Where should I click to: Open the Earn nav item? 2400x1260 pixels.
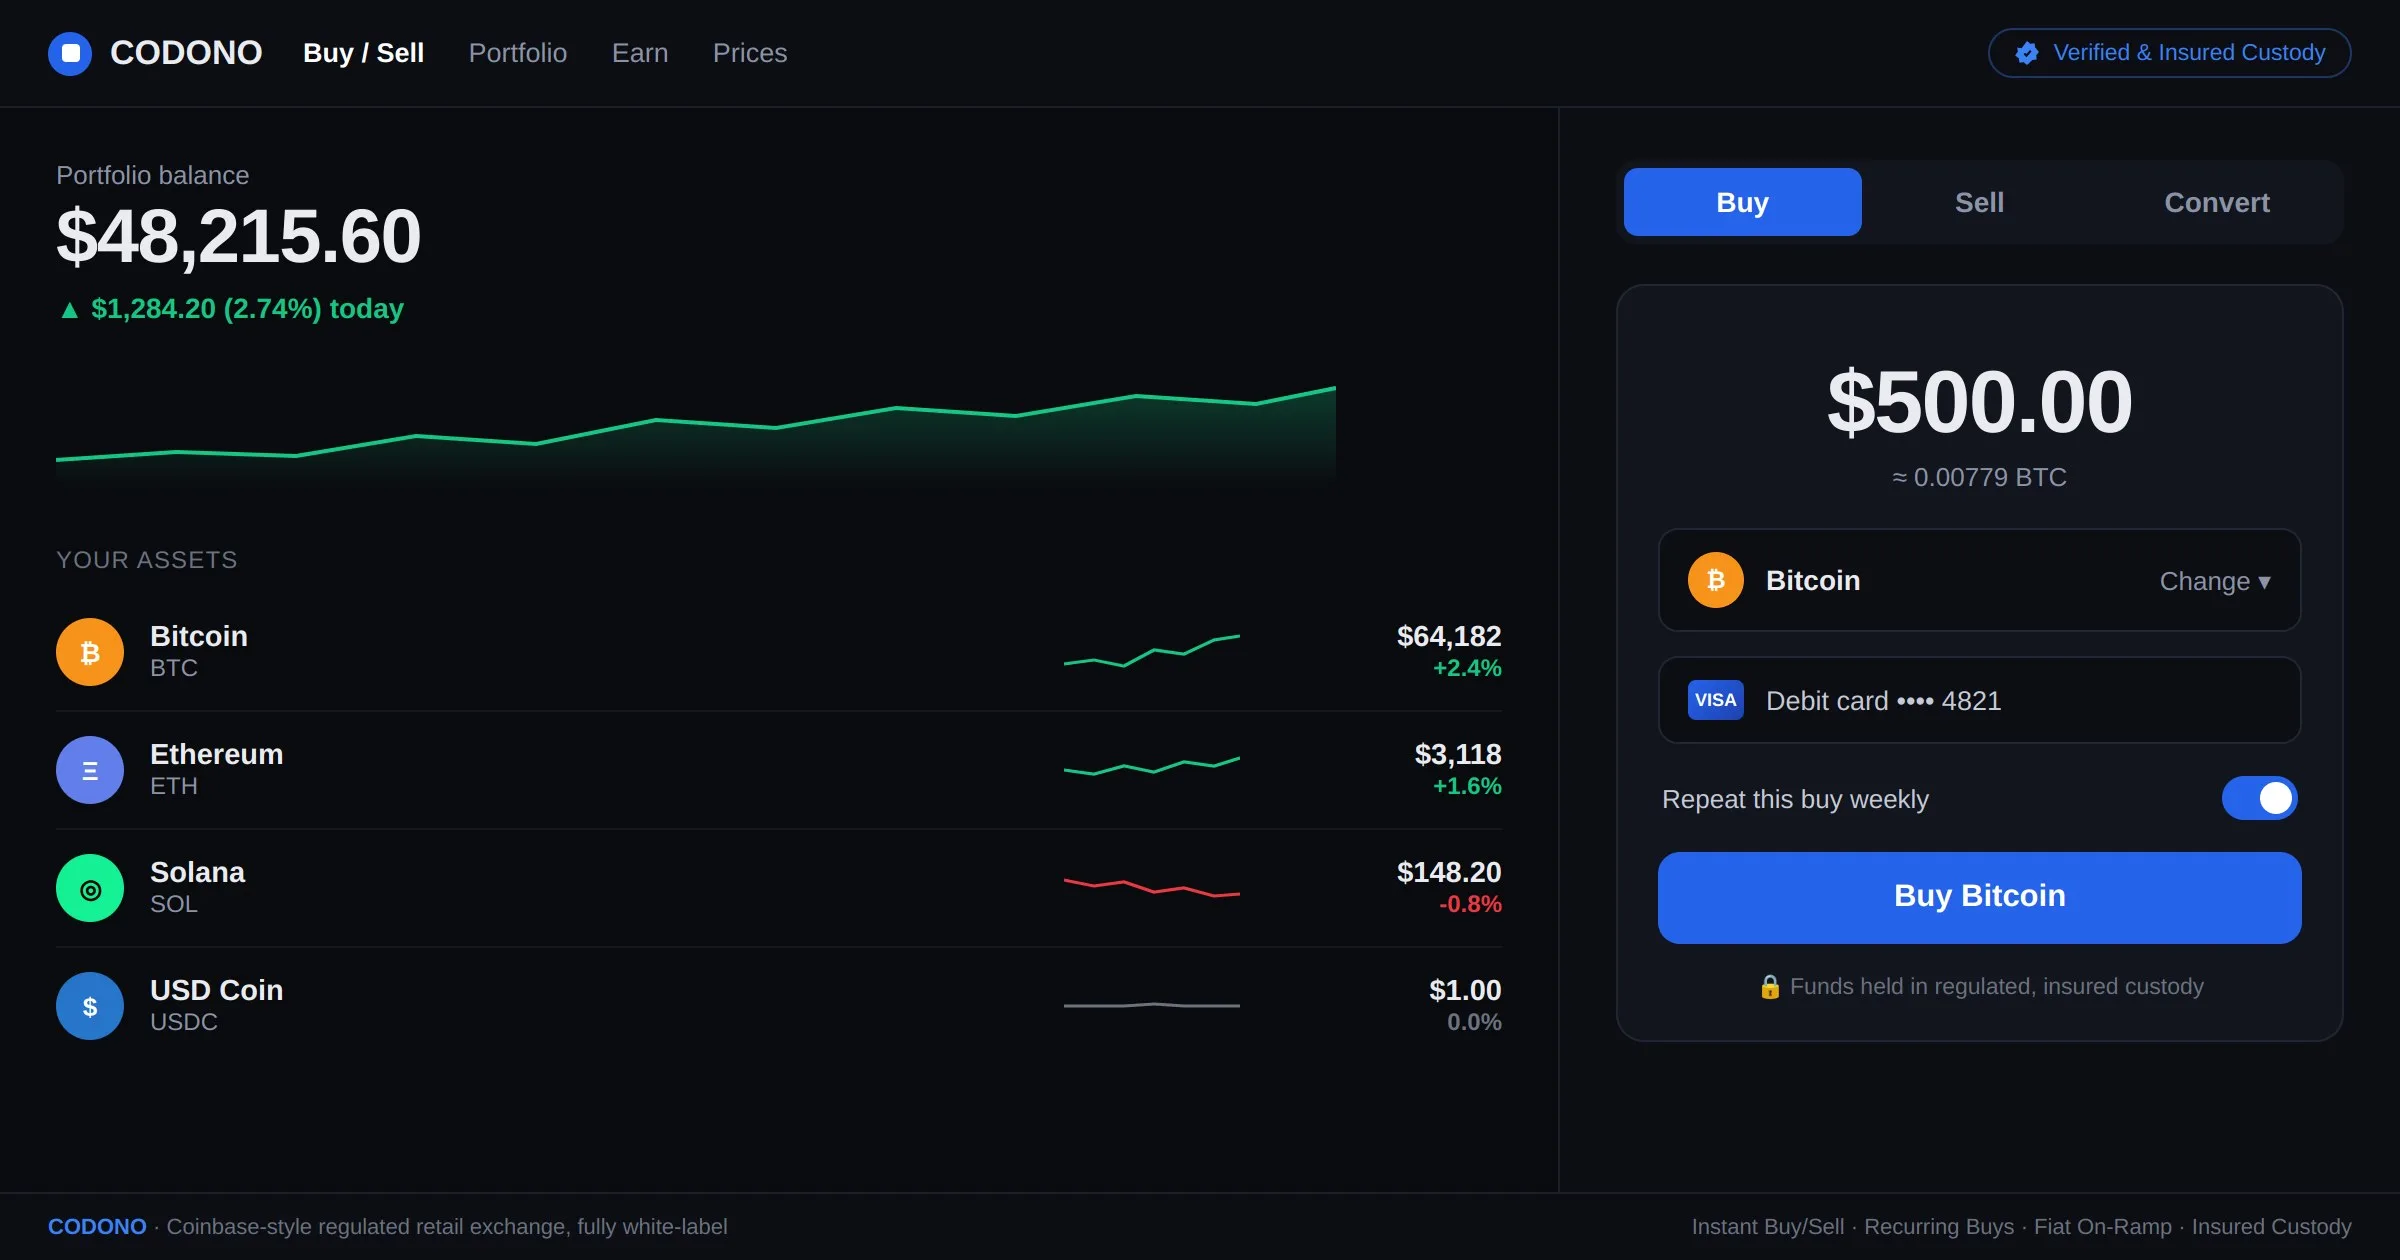click(640, 53)
